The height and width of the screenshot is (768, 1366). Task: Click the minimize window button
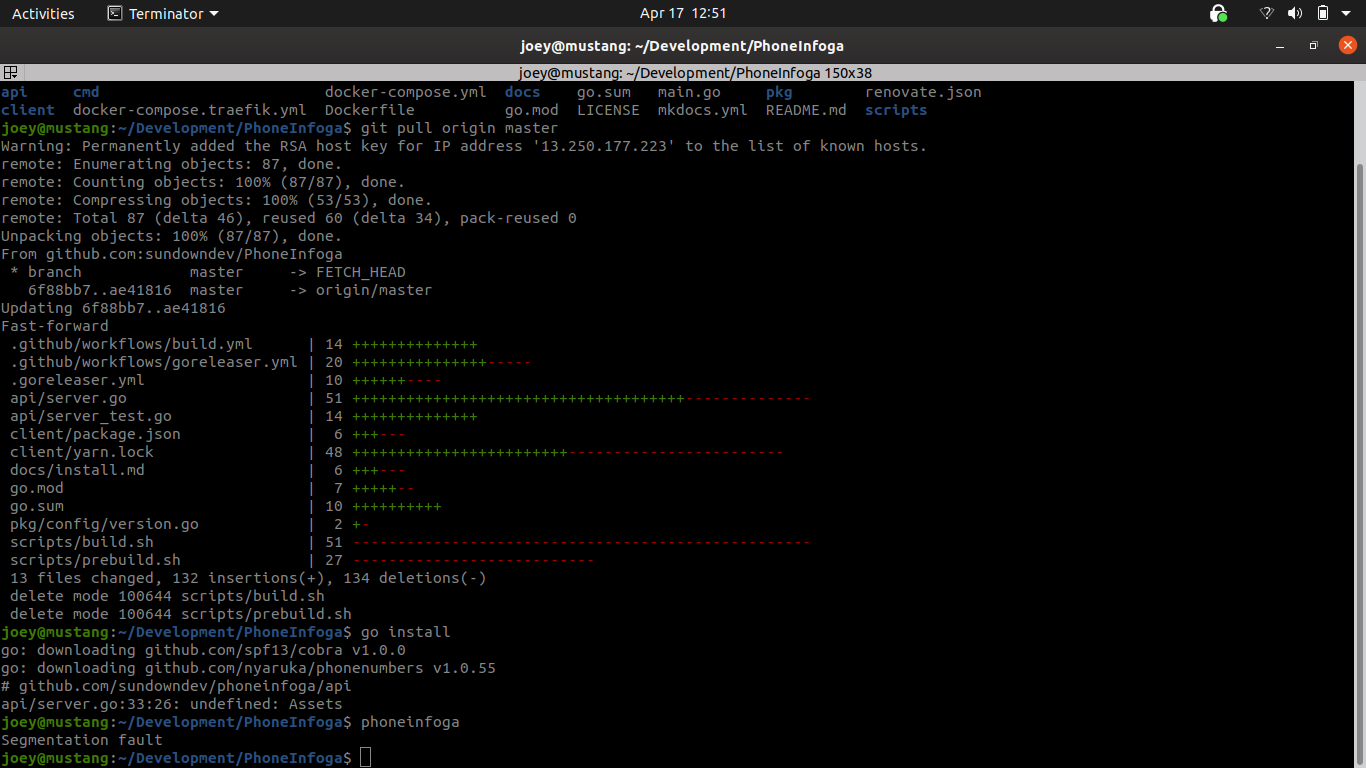coord(1280,46)
